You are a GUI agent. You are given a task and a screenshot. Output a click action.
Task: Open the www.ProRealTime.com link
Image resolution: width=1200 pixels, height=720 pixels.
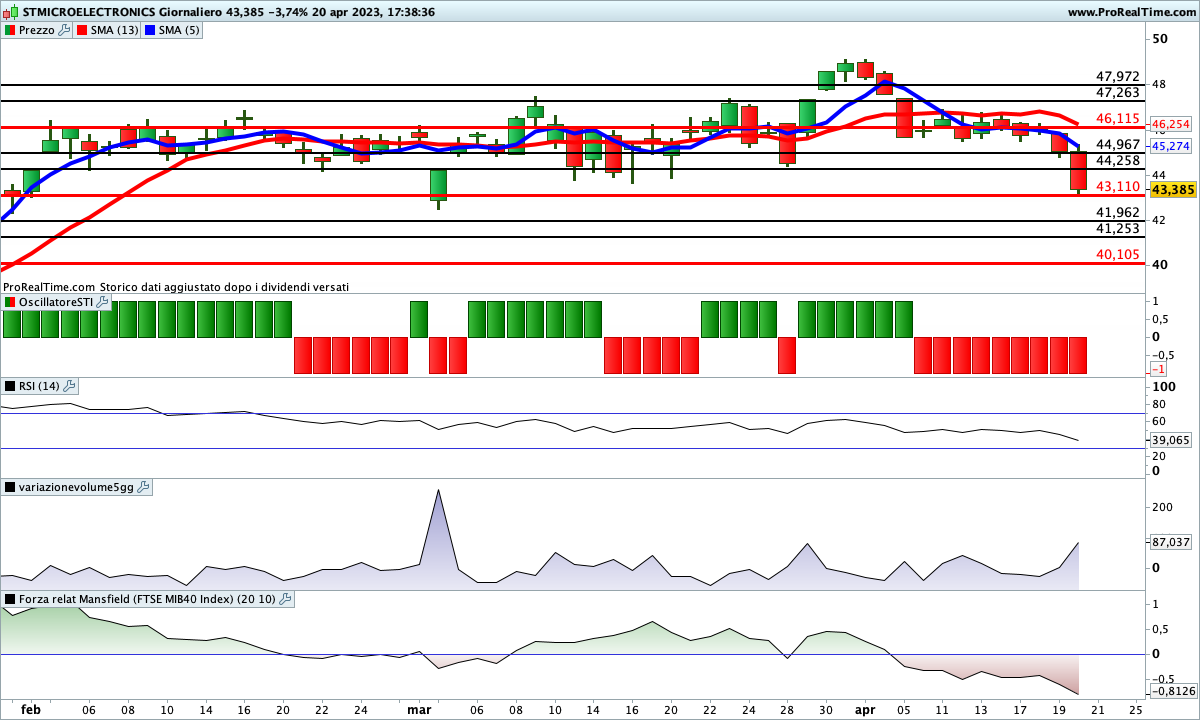point(1131,12)
